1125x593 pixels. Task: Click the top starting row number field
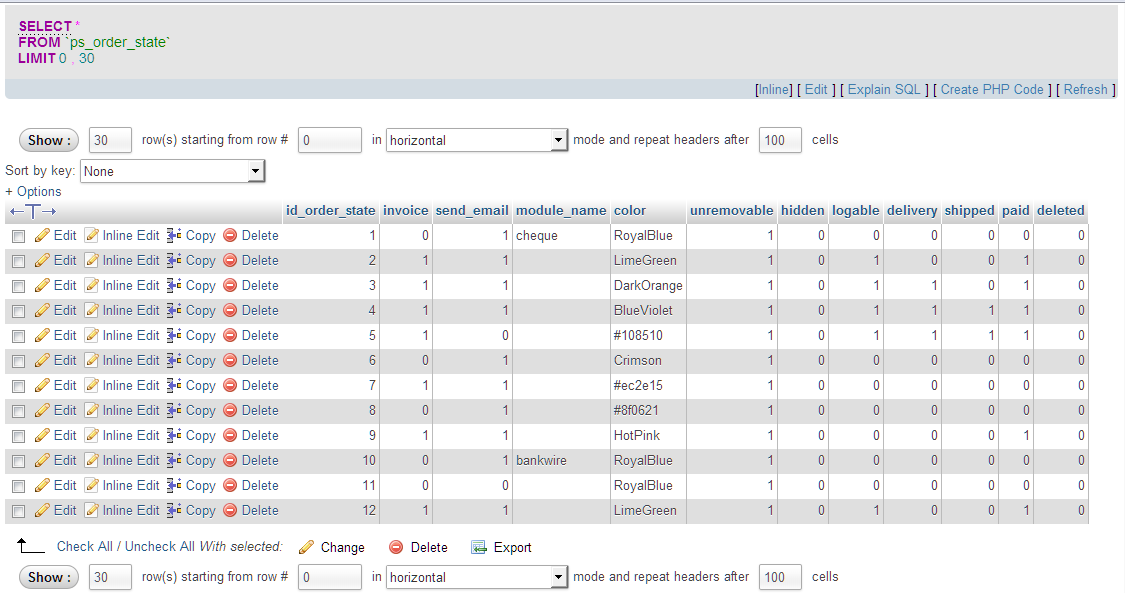tap(330, 141)
